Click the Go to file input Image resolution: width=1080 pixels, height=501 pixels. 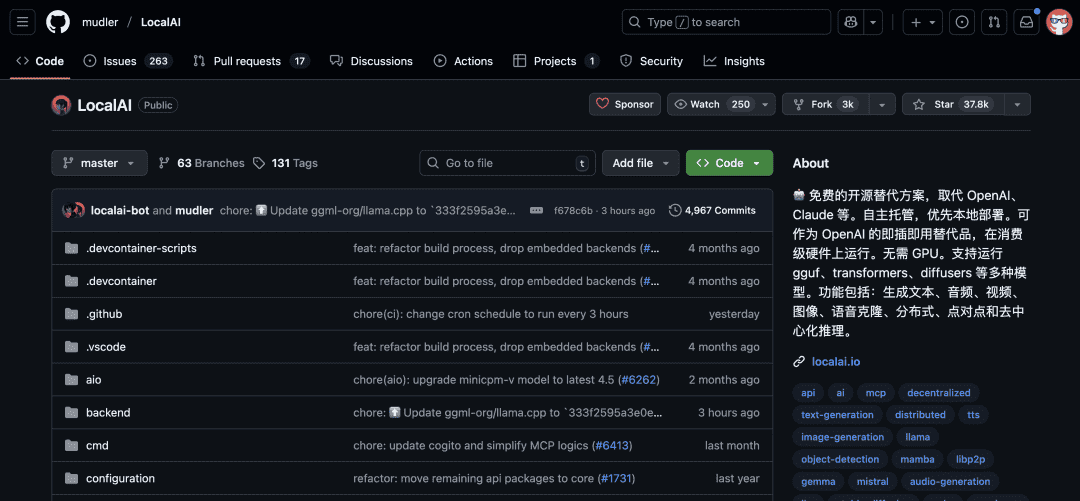(508, 163)
